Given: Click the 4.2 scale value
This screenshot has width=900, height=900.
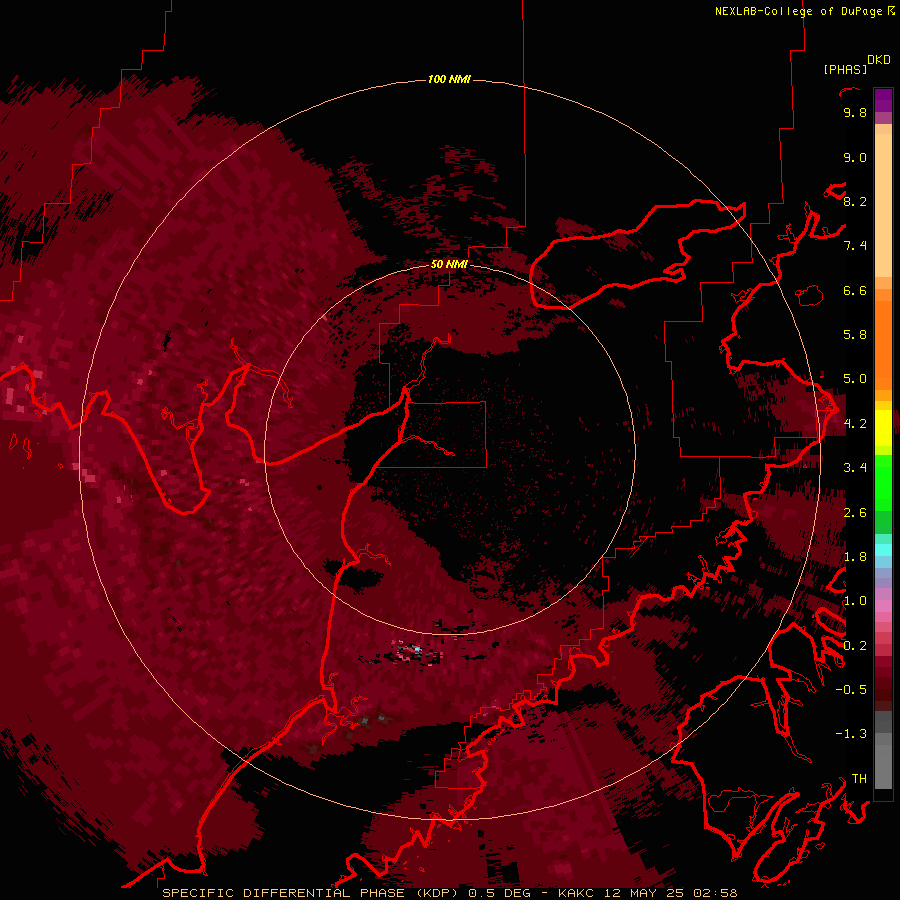Looking at the screenshot, I should (855, 424).
